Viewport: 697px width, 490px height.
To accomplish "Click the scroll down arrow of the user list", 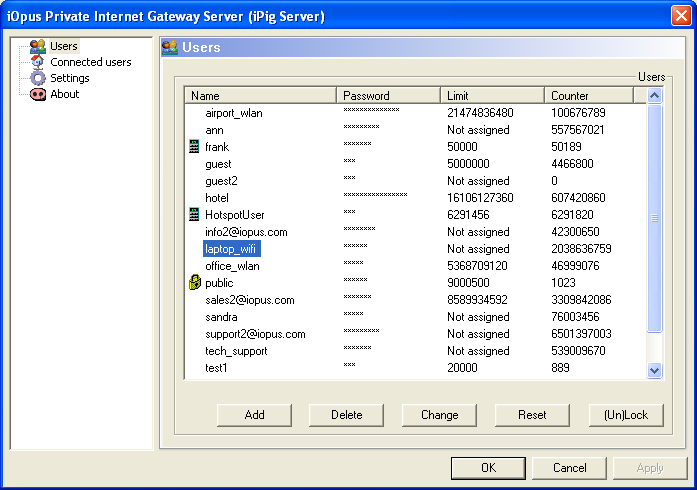I will pos(654,370).
